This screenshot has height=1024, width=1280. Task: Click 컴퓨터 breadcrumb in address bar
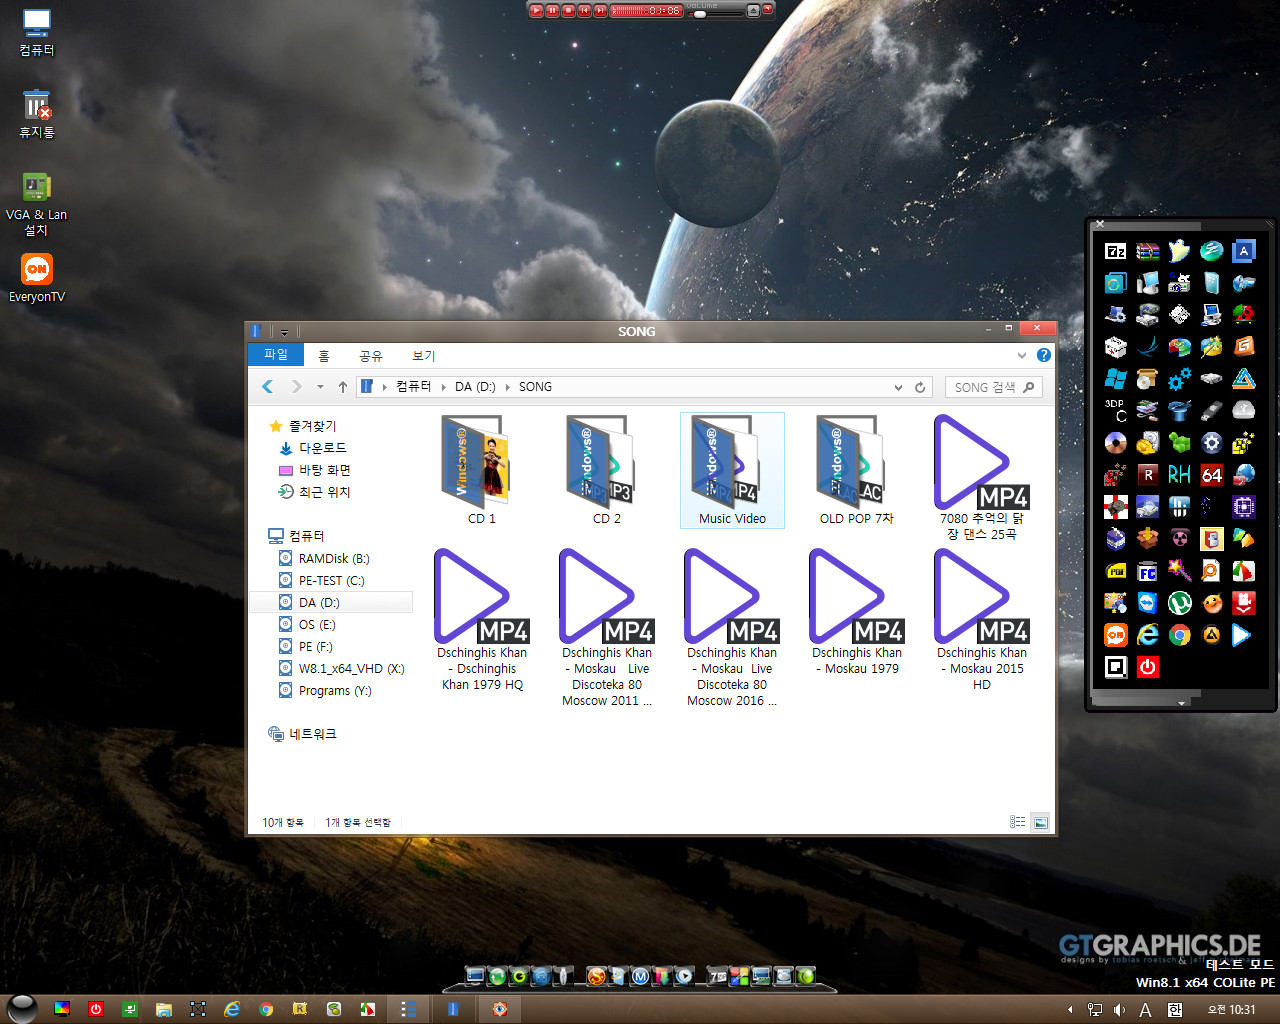(x=413, y=386)
